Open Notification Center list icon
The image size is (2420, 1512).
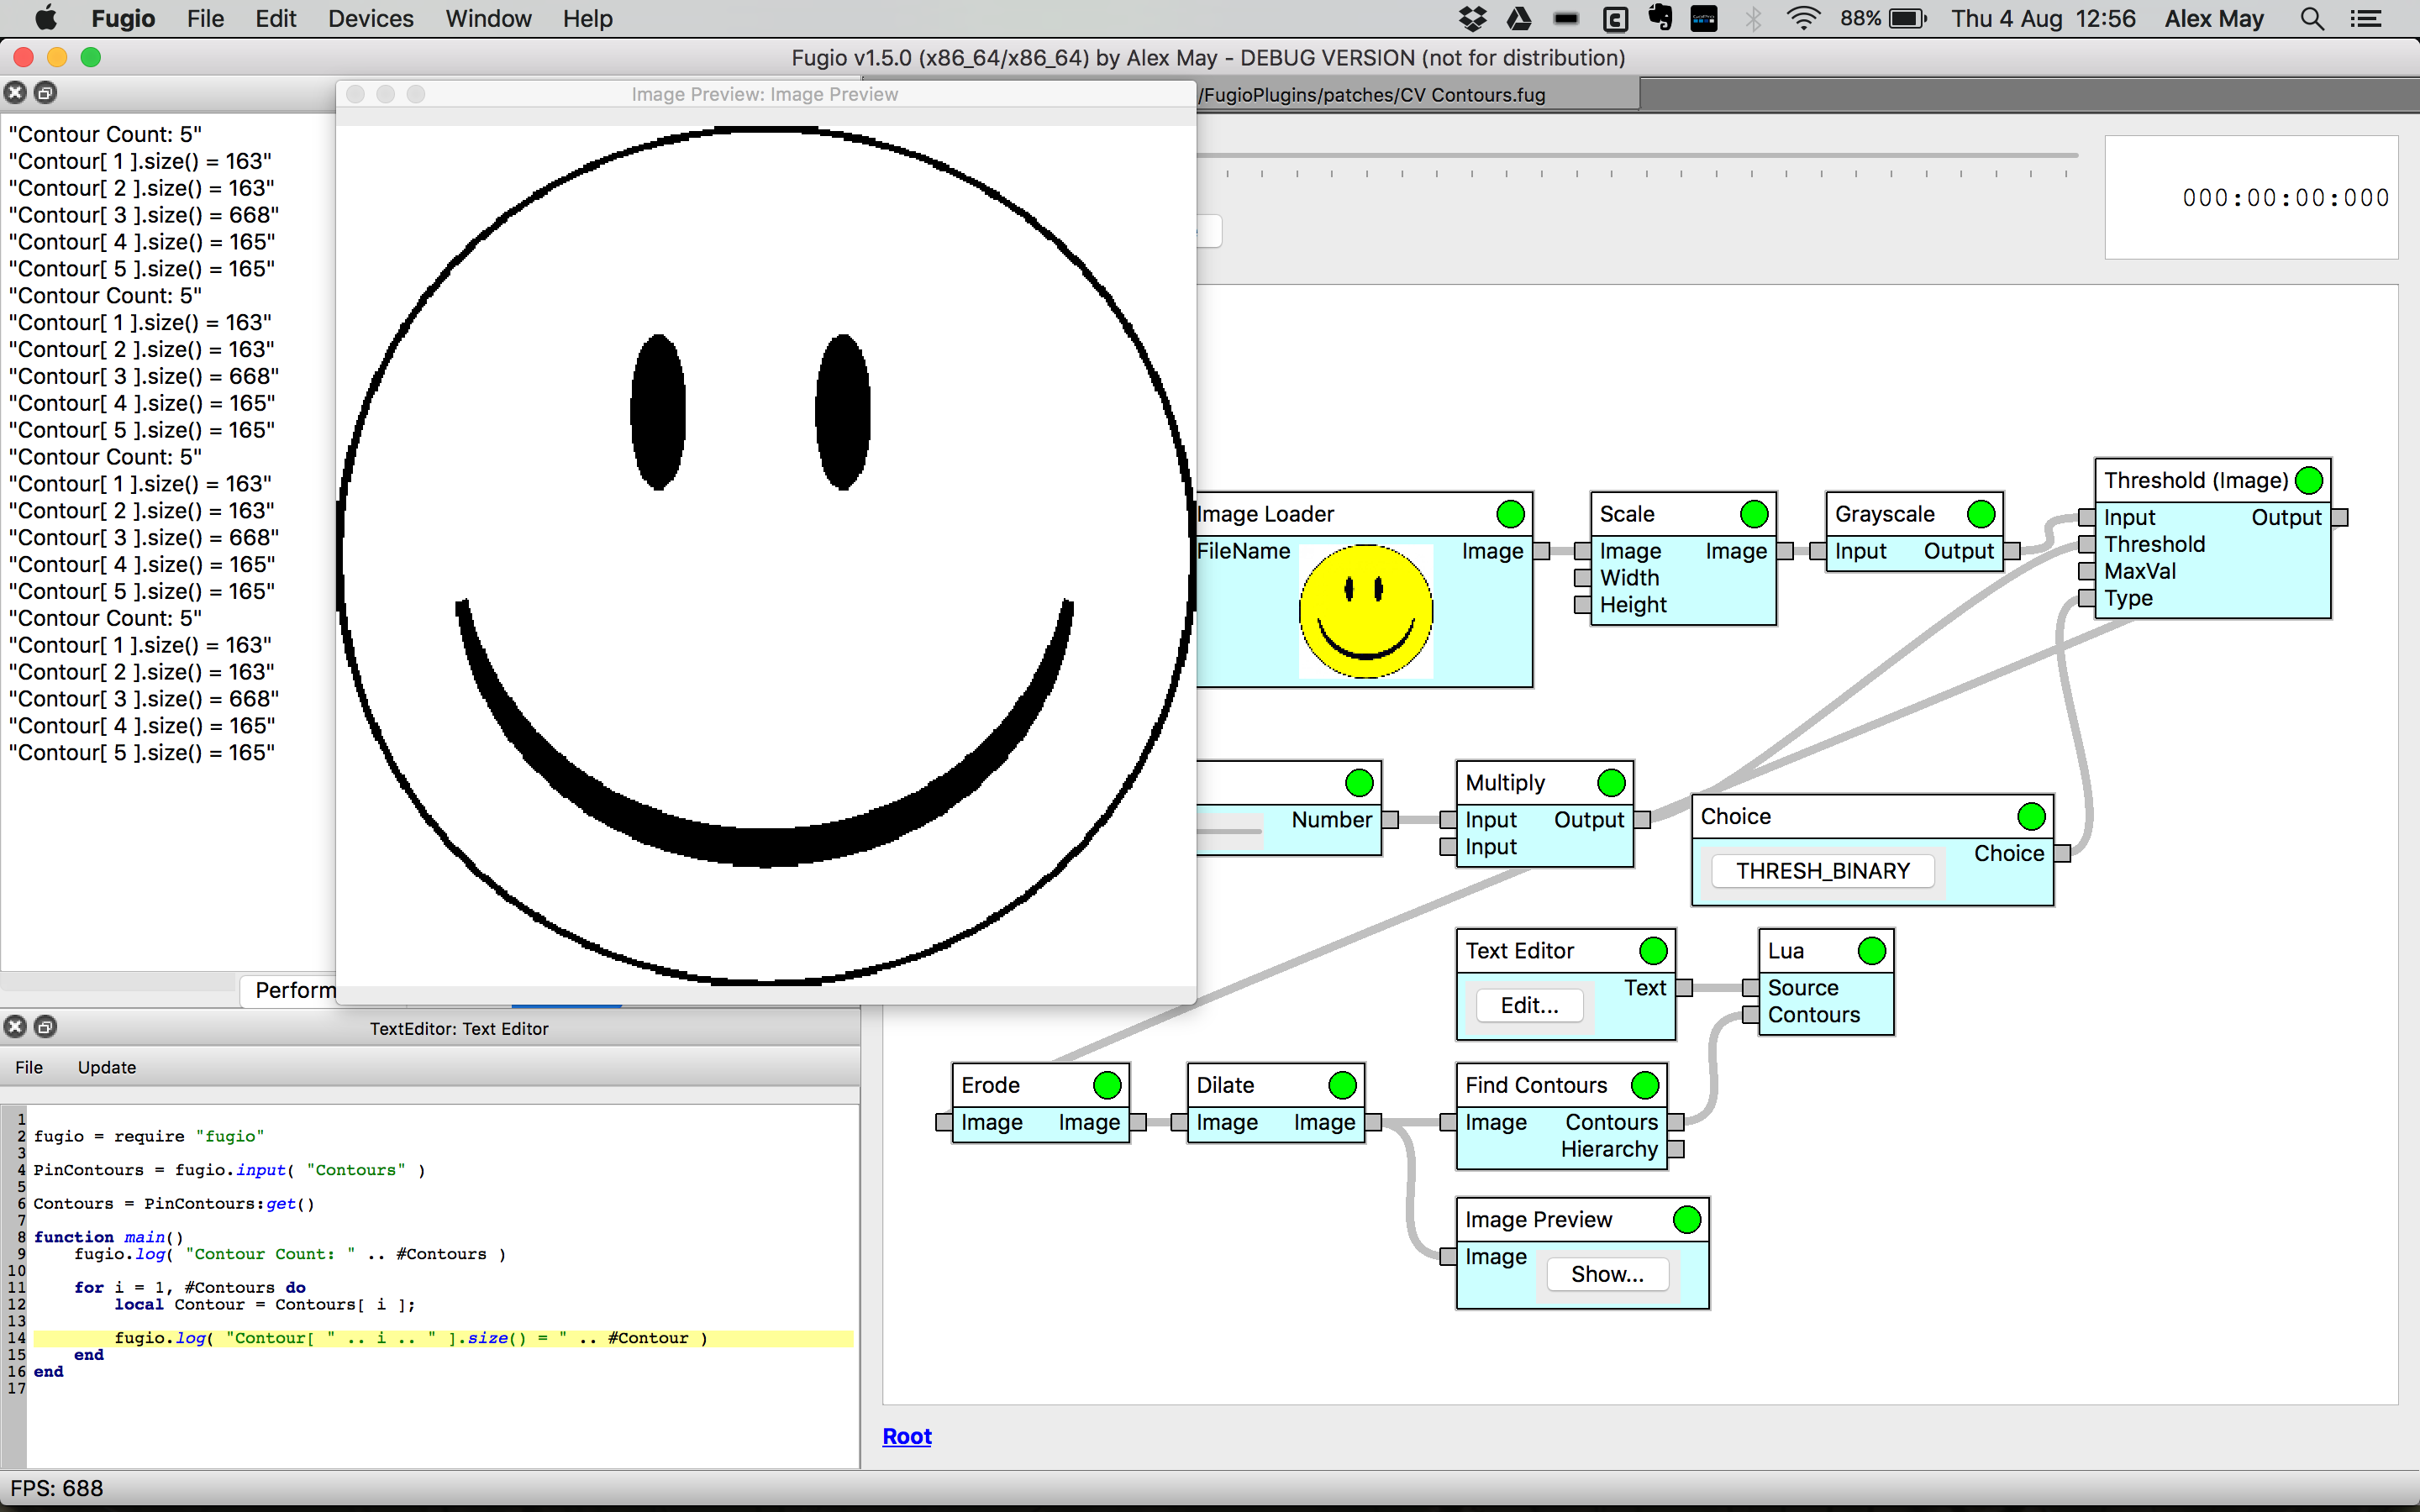(x=2366, y=19)
